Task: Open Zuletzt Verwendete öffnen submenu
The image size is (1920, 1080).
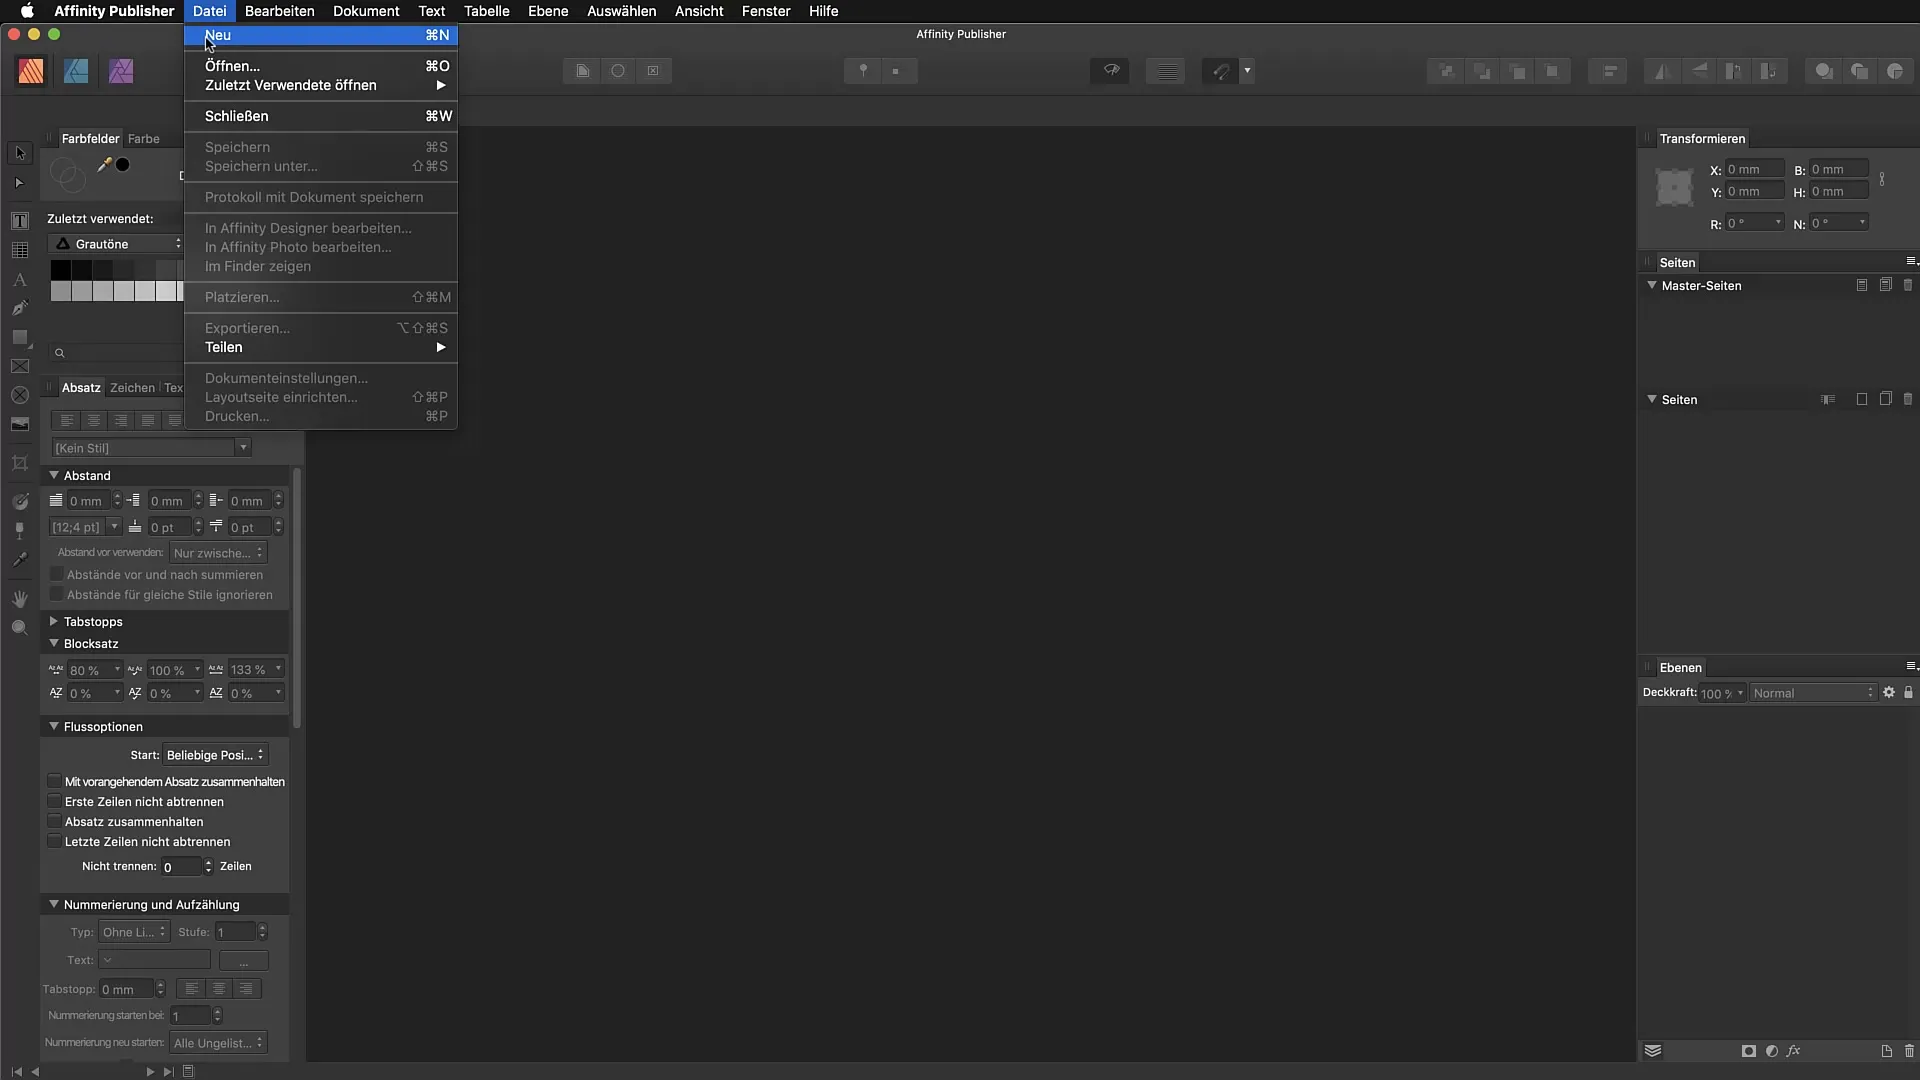Action: click(x=321, y=85)
